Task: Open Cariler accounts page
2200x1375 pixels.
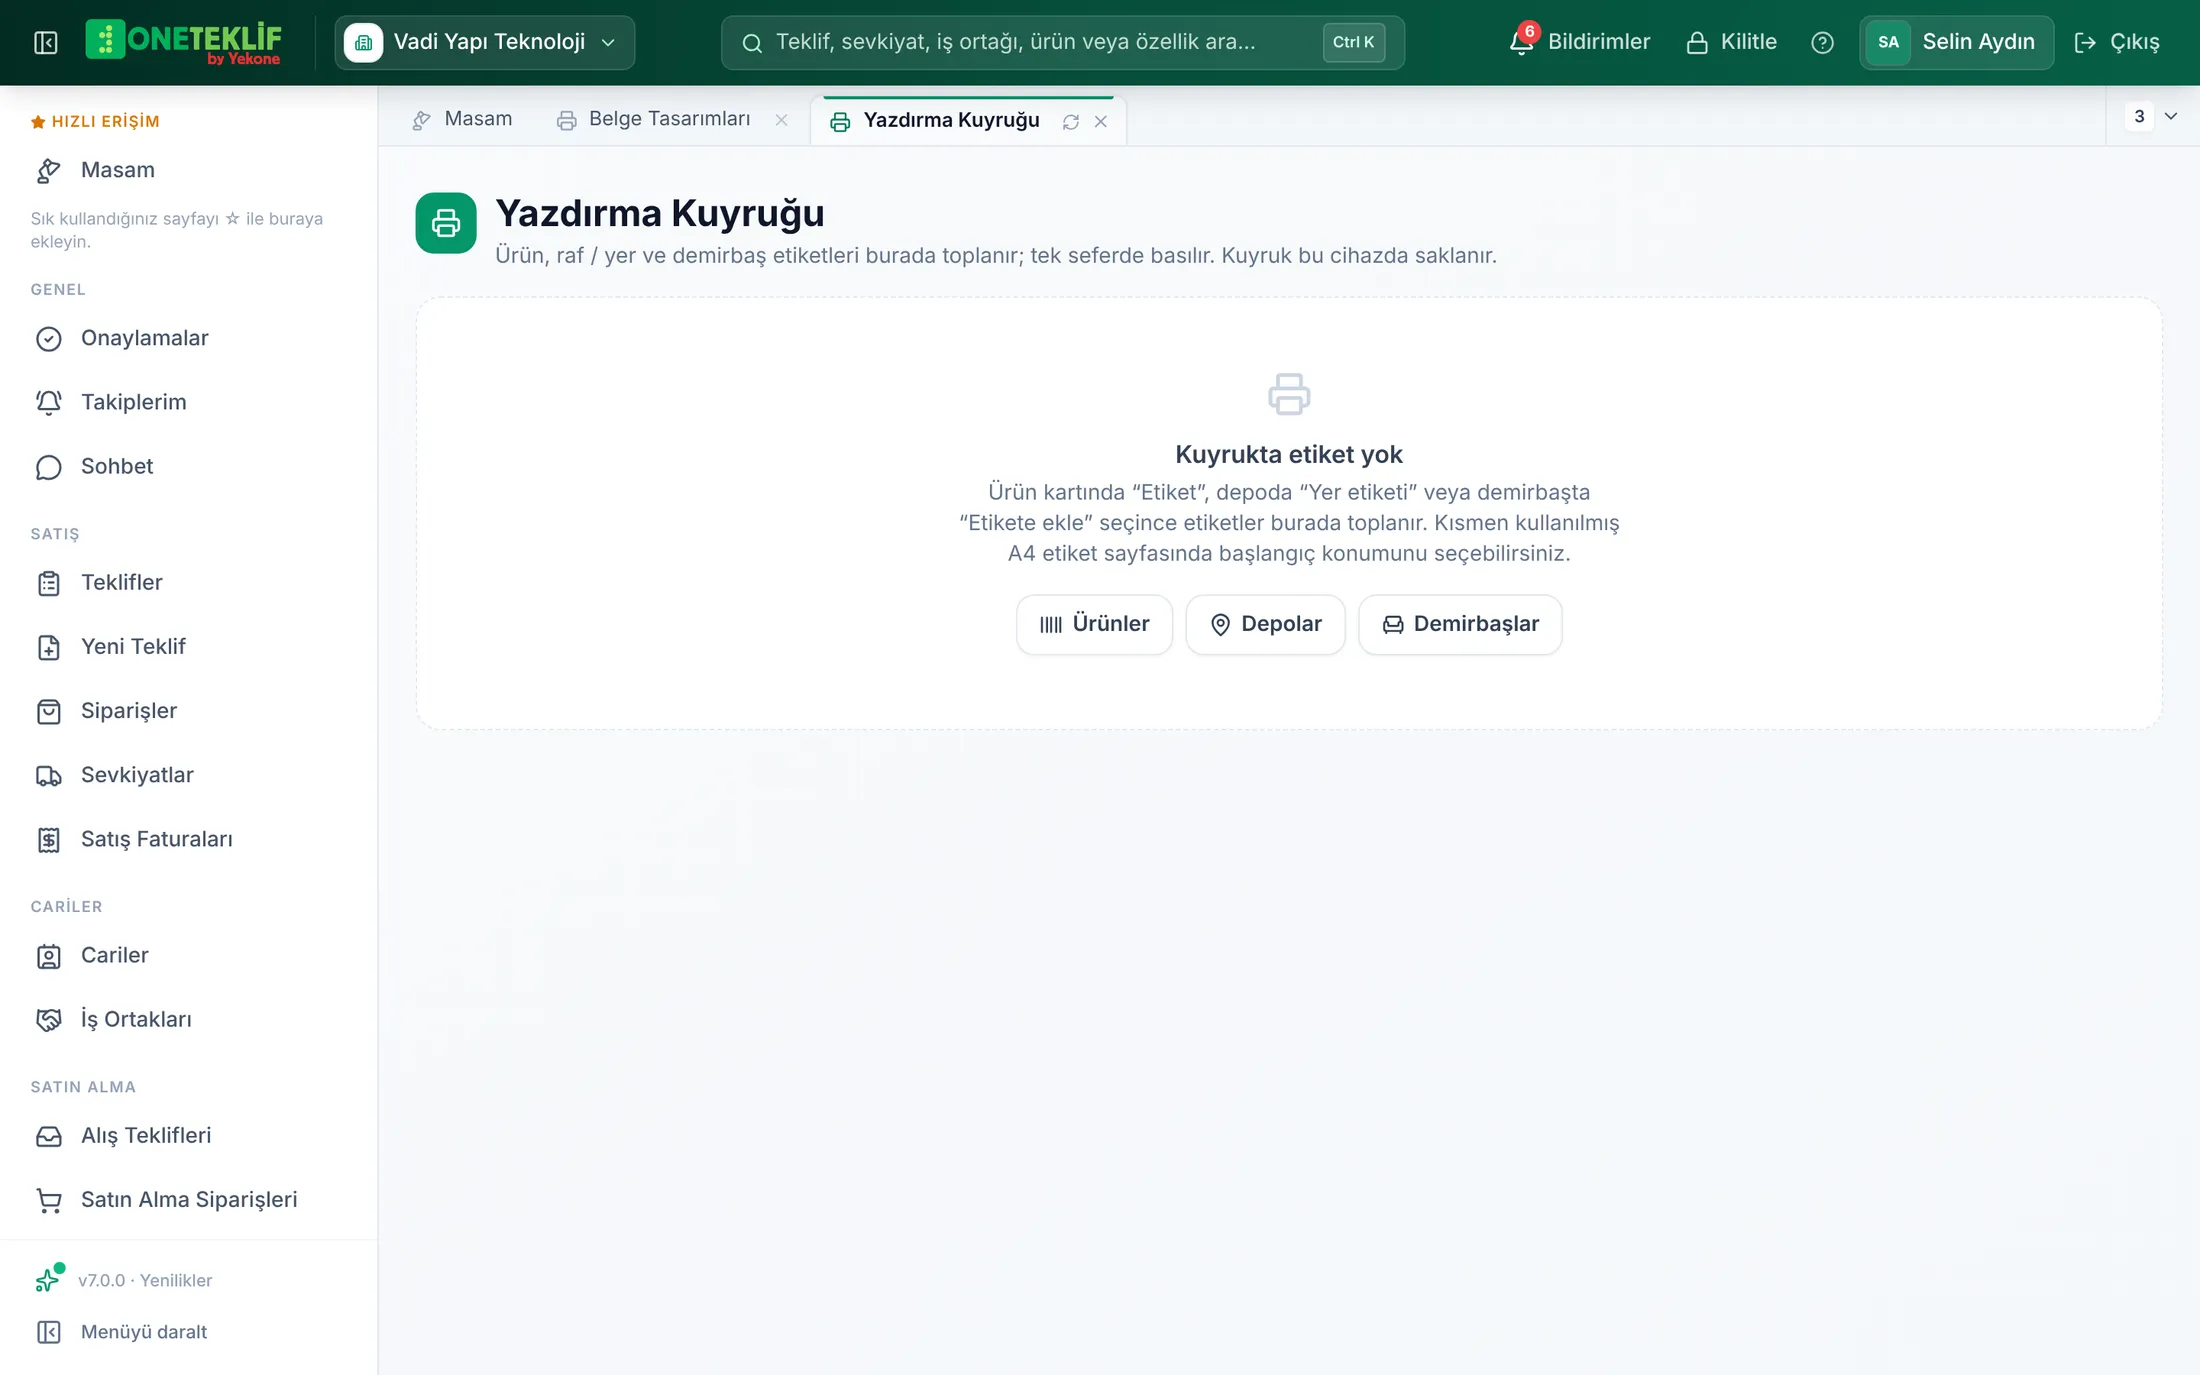Action: point(188,955)
